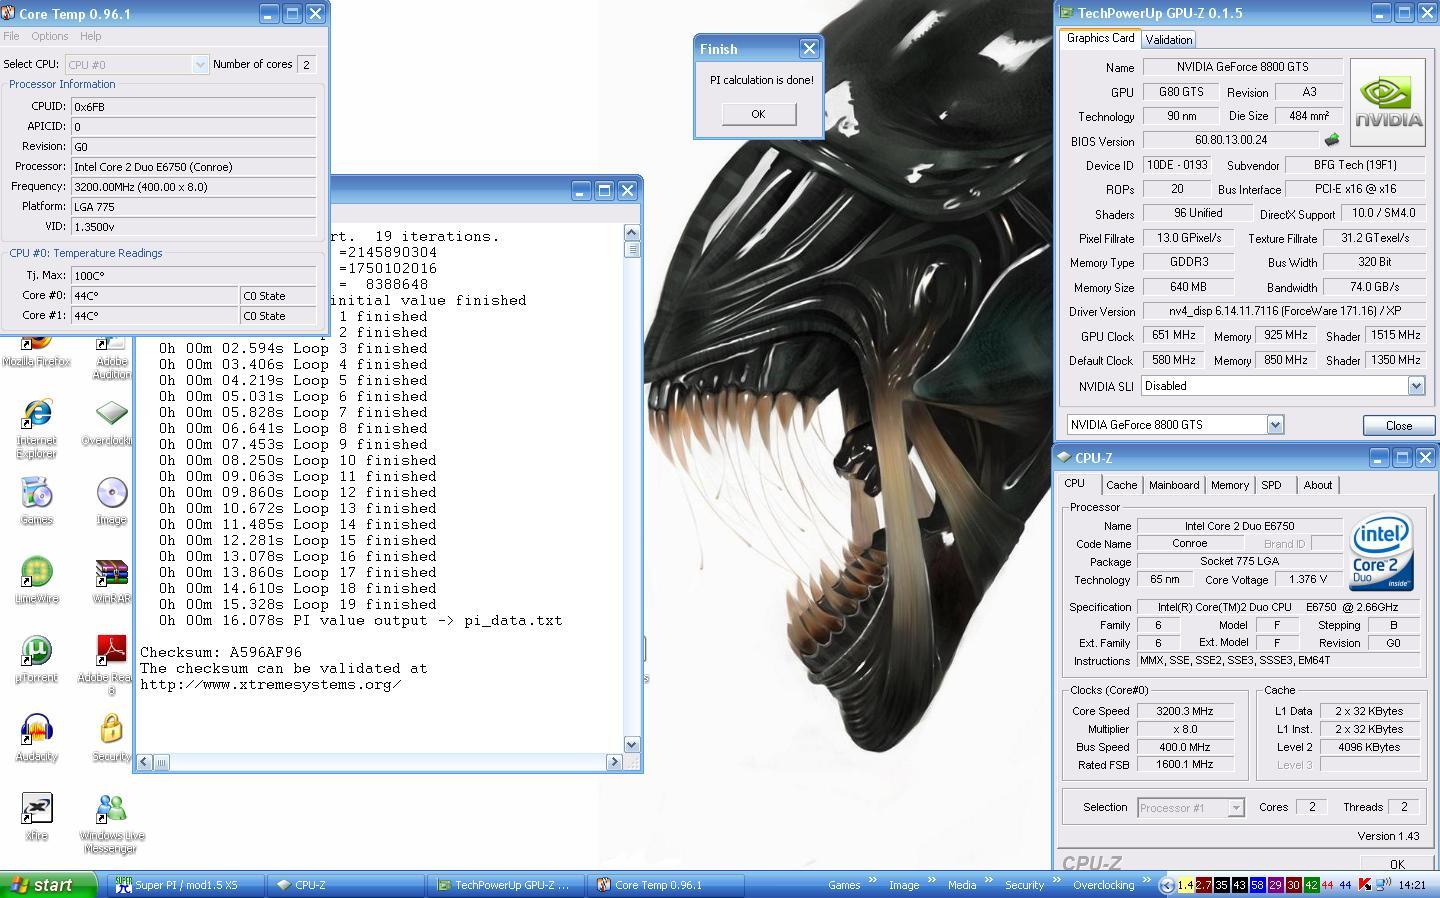
Task: Launch the Xfire desktop shortcut
Action: [x=36, y=808]
